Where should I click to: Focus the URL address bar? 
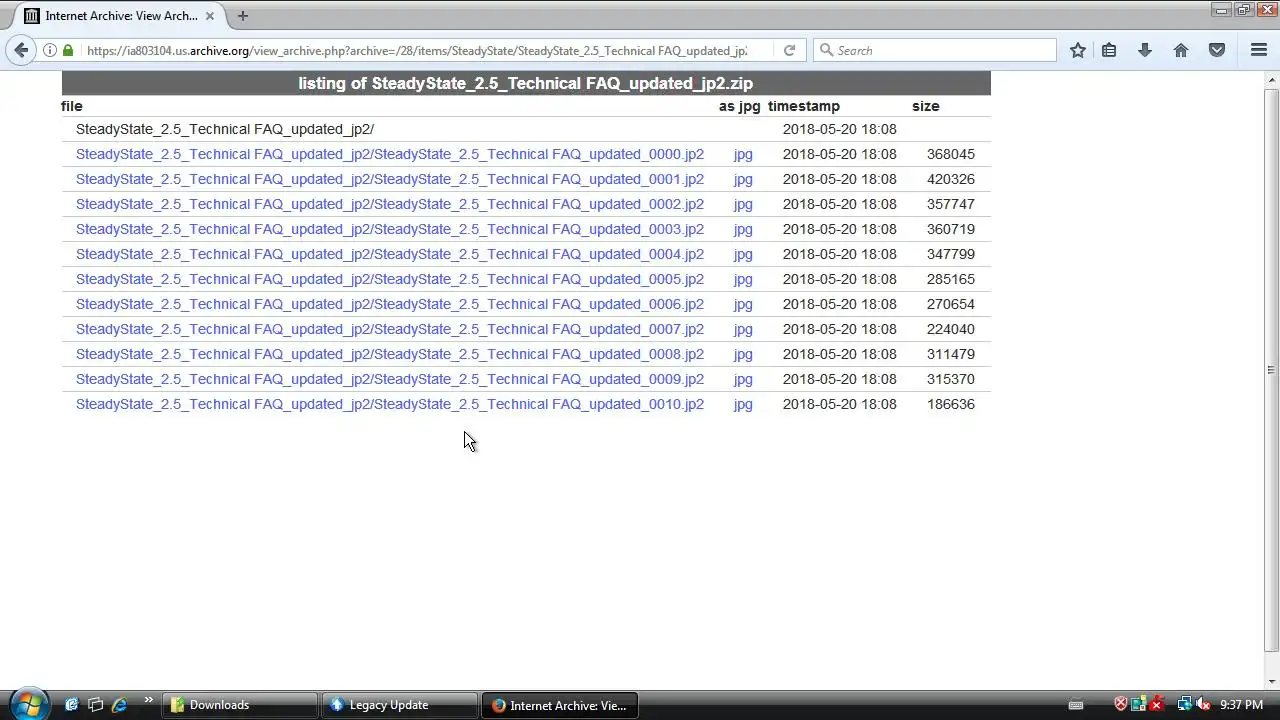(x=416, y=50)
